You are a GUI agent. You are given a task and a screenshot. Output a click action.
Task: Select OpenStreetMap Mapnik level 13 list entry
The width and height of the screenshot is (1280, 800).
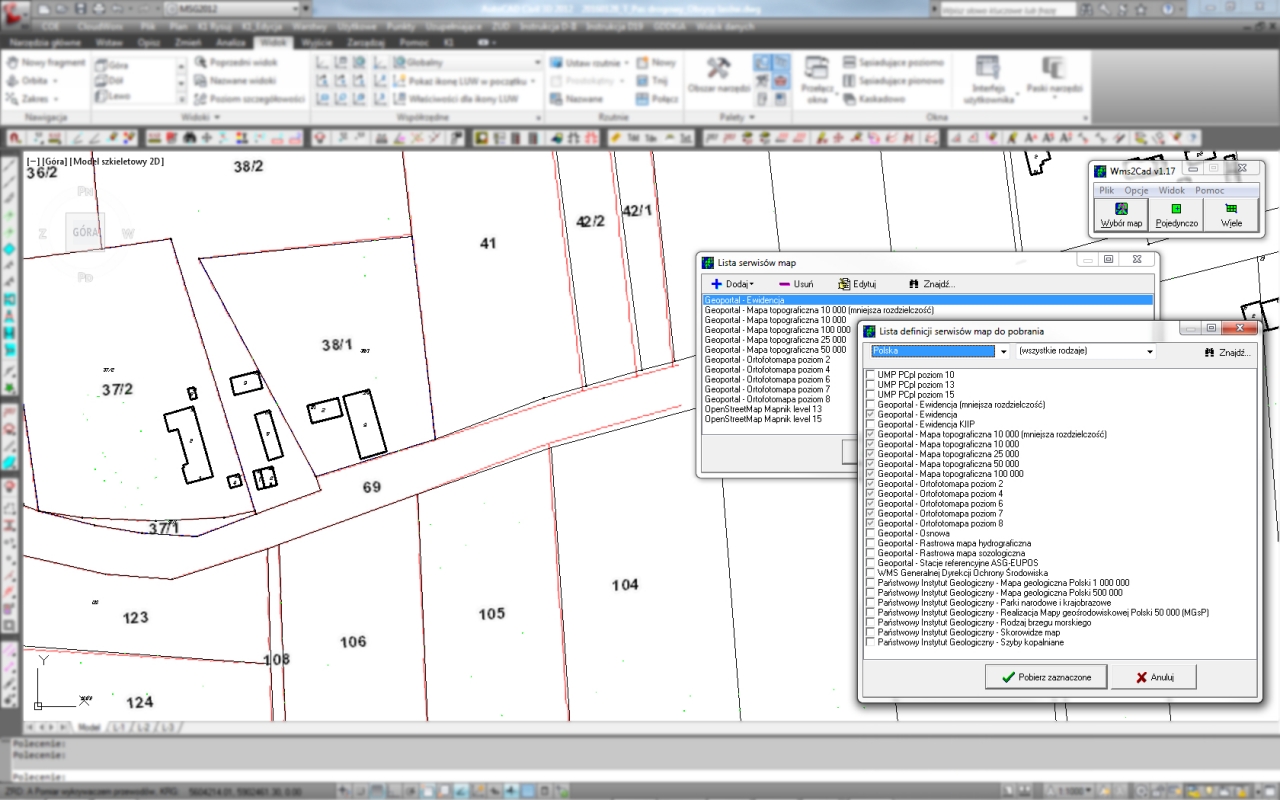(x=763, y=409)
